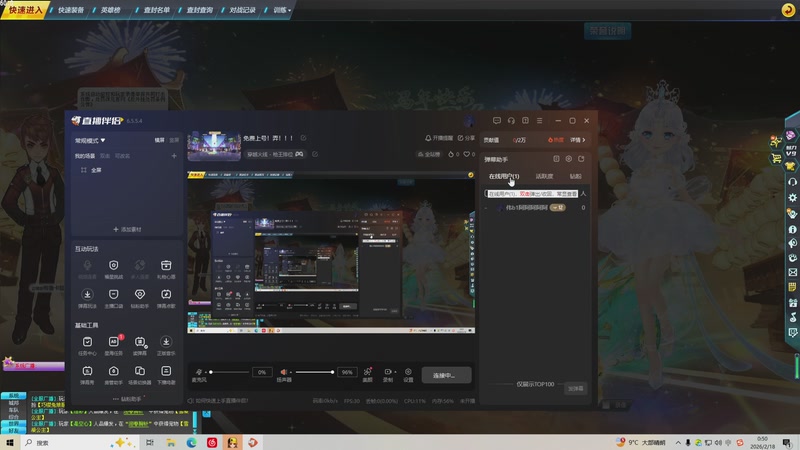Image resolution: width=800 pixels, height=450 pixels.
Task: Open 下播电影 icon in basic tools
Action: pyautogui.click(x=166, y=374)
